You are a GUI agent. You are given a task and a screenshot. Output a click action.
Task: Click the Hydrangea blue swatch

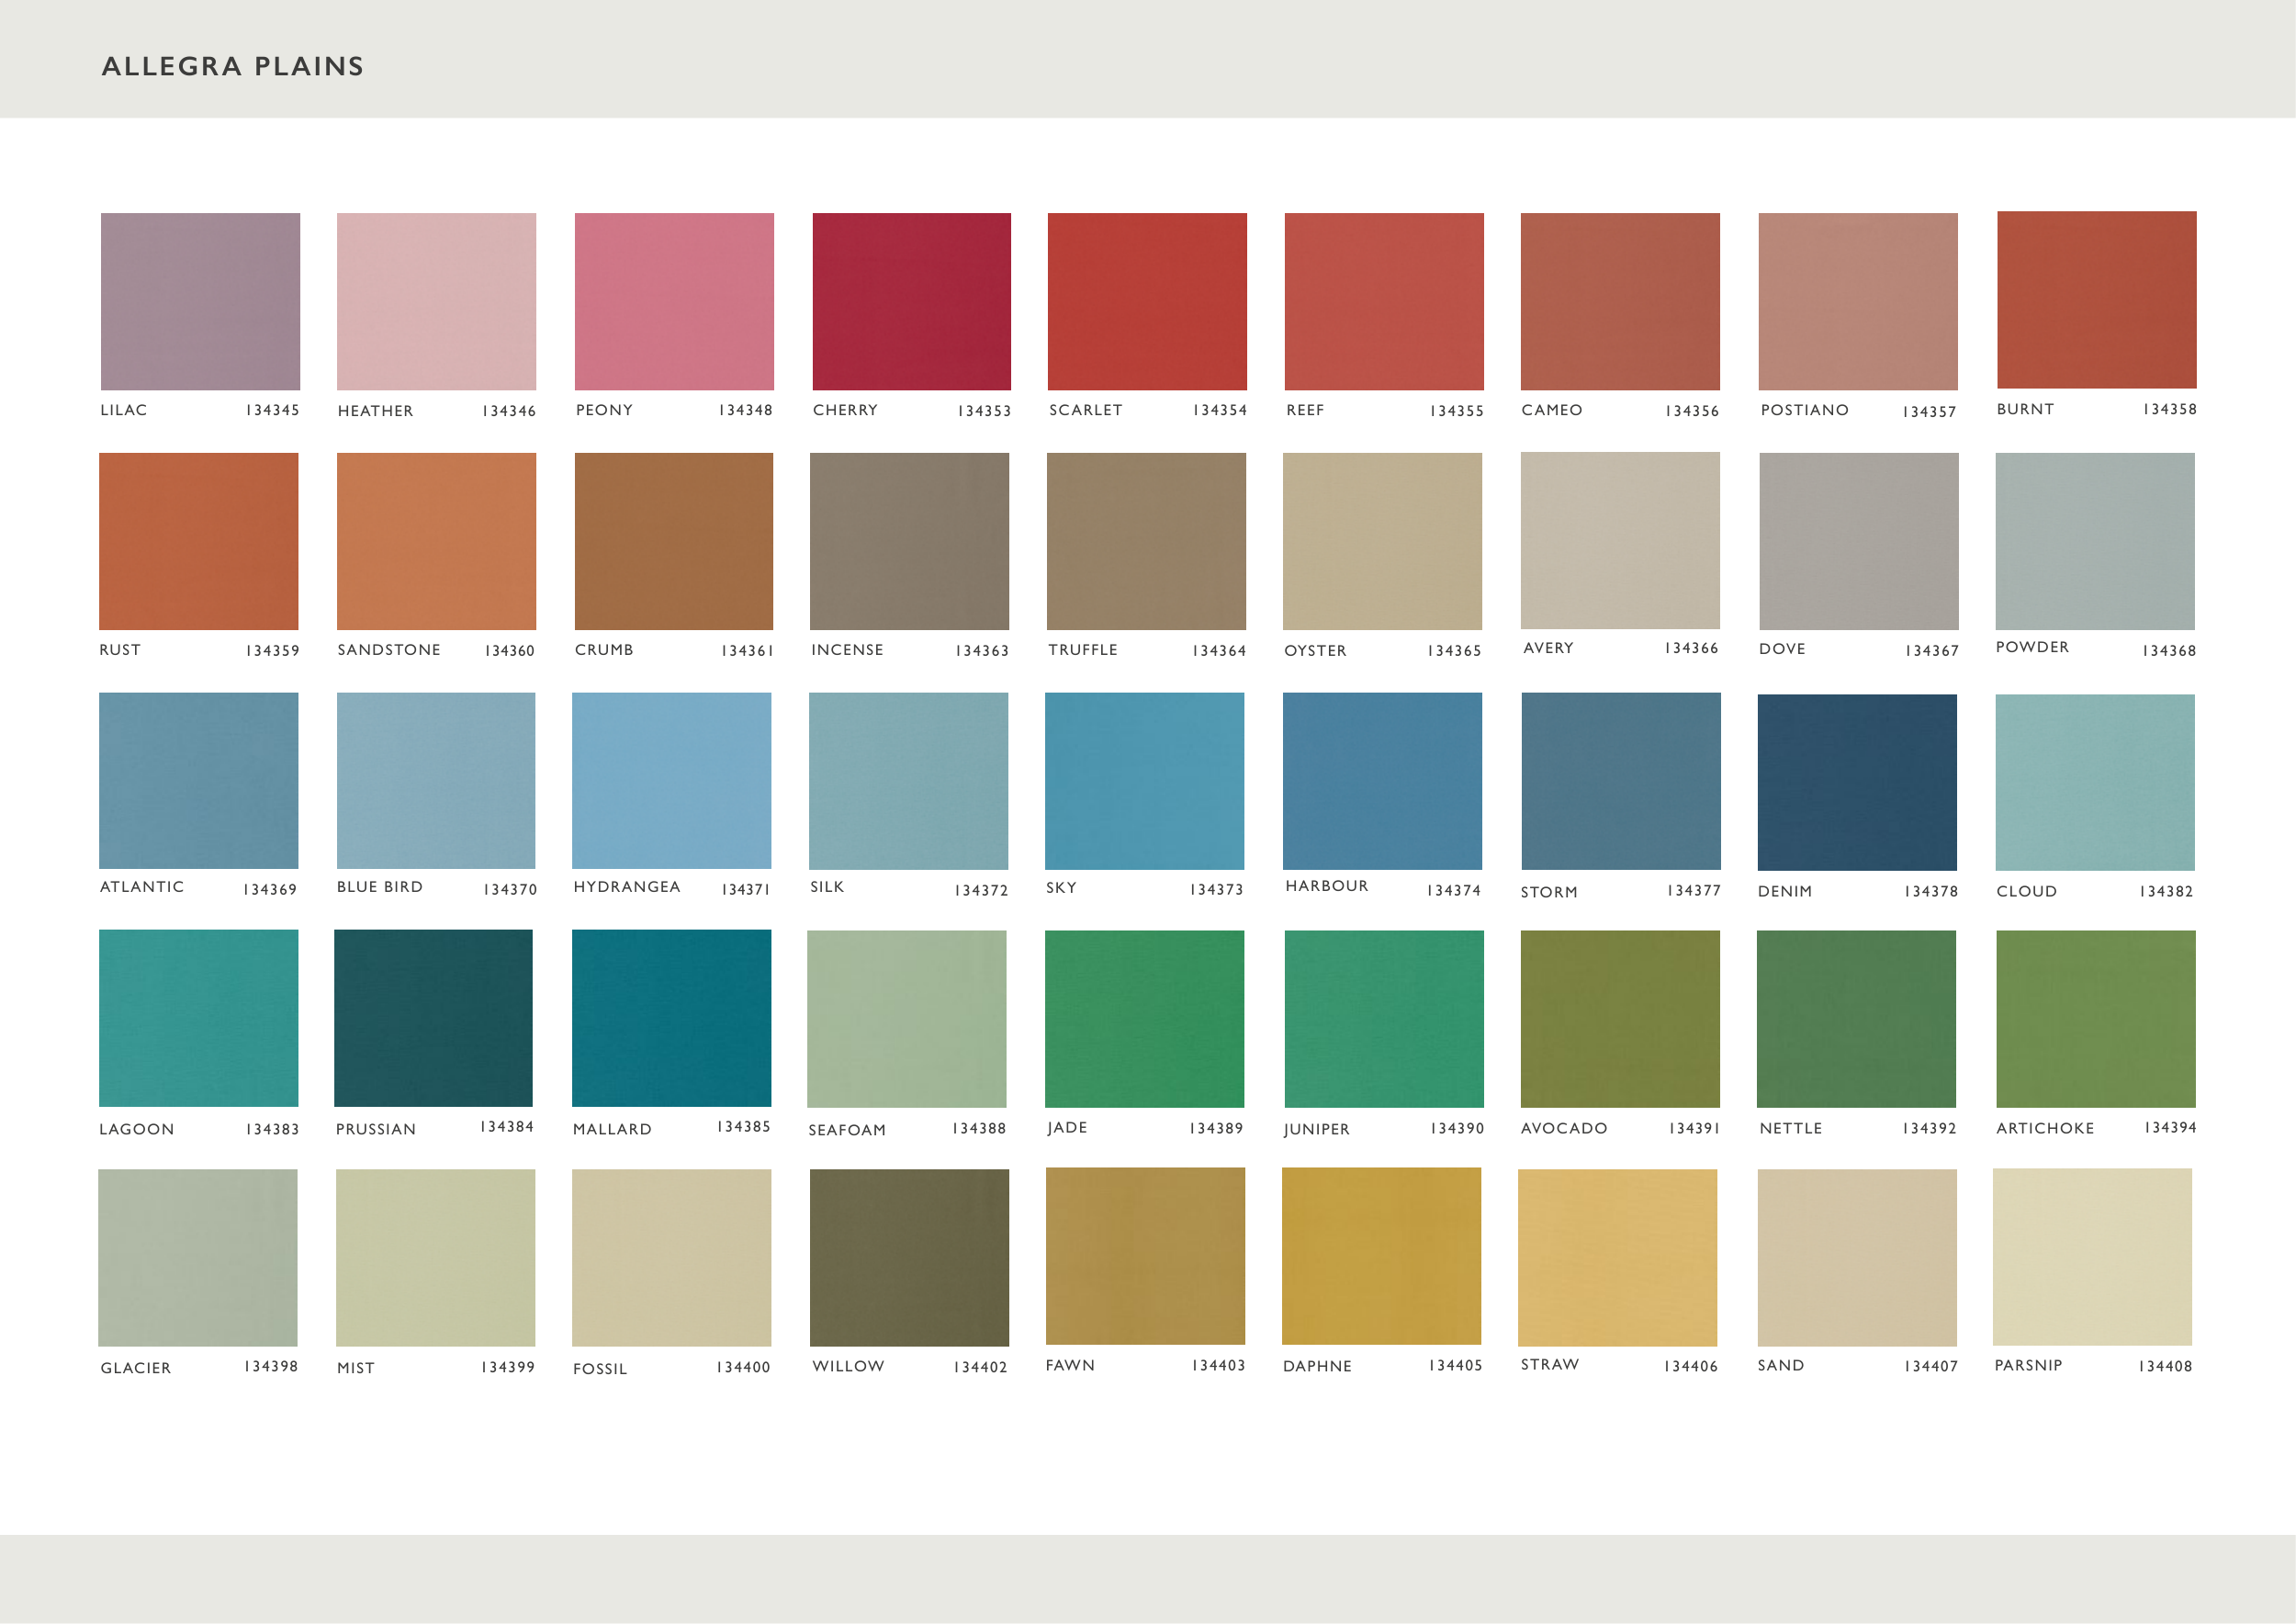tap(671, 780)
